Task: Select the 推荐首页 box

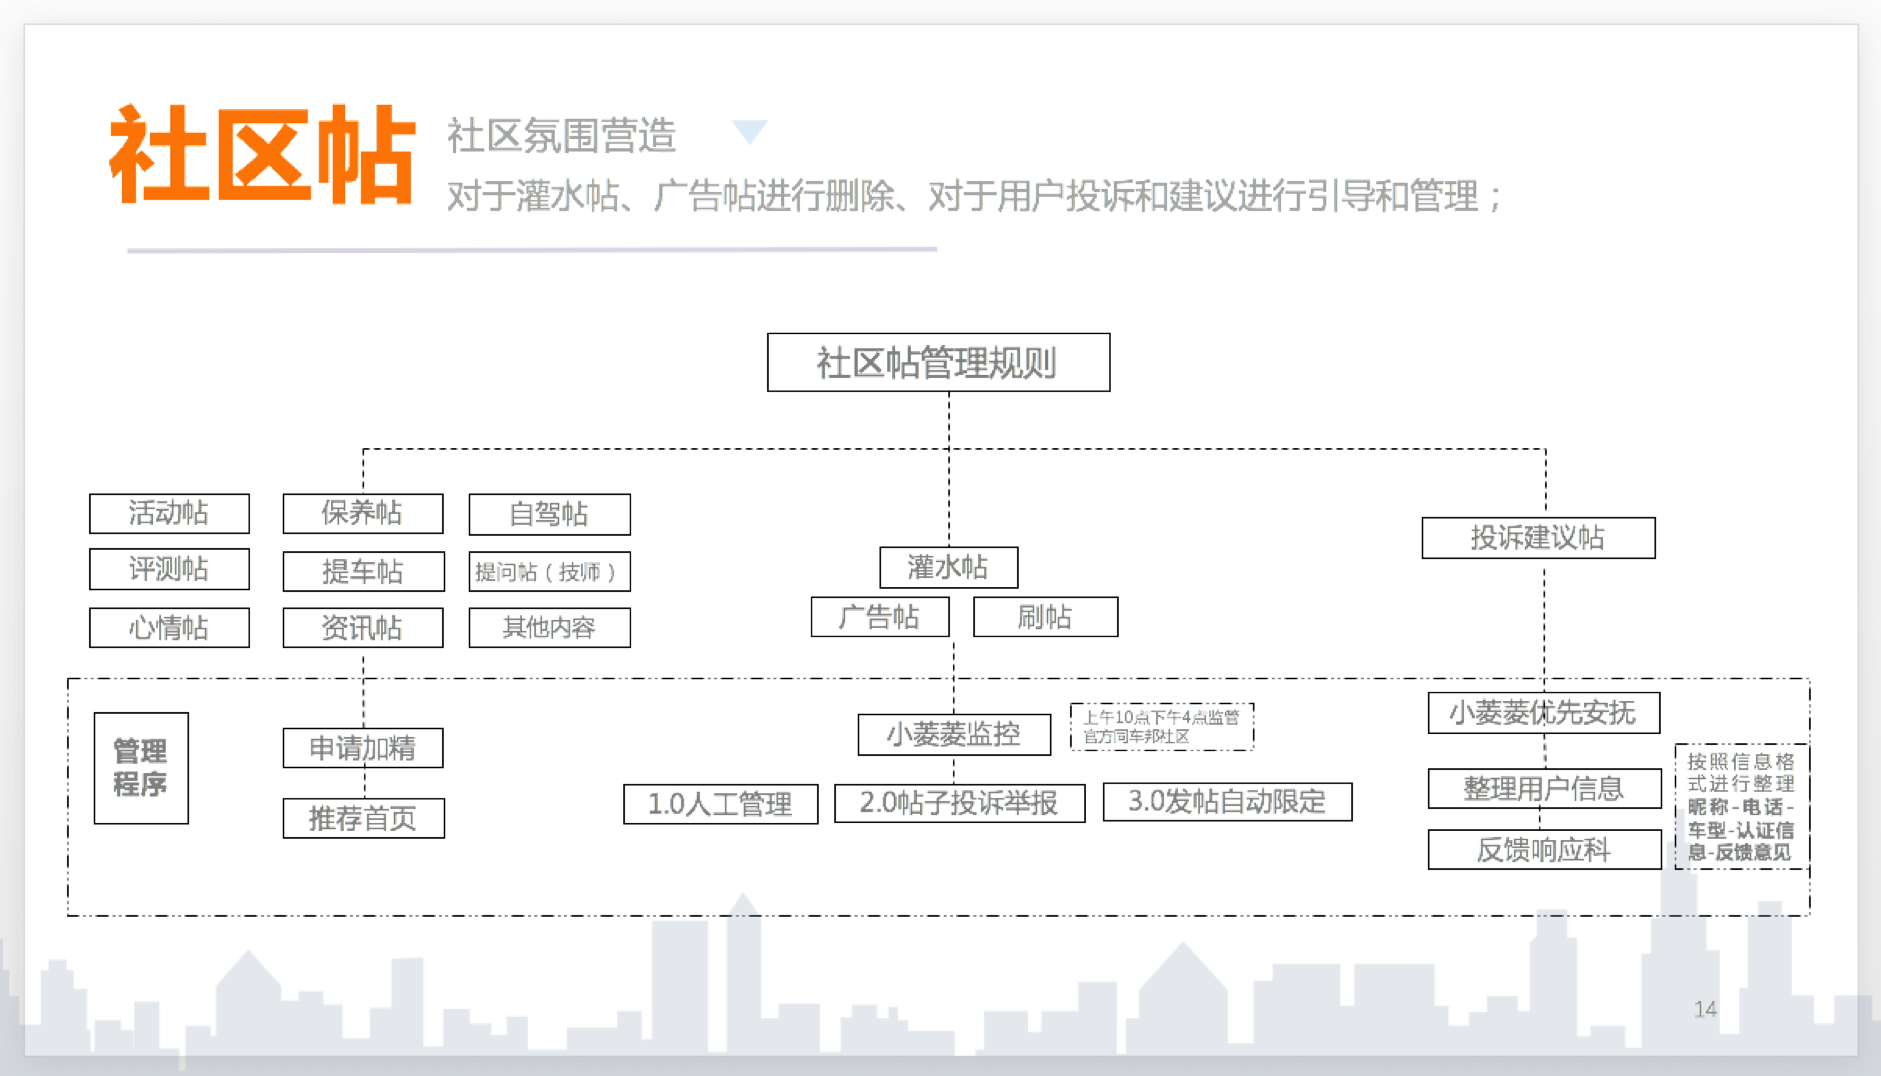Action: (x=363, y=818)
